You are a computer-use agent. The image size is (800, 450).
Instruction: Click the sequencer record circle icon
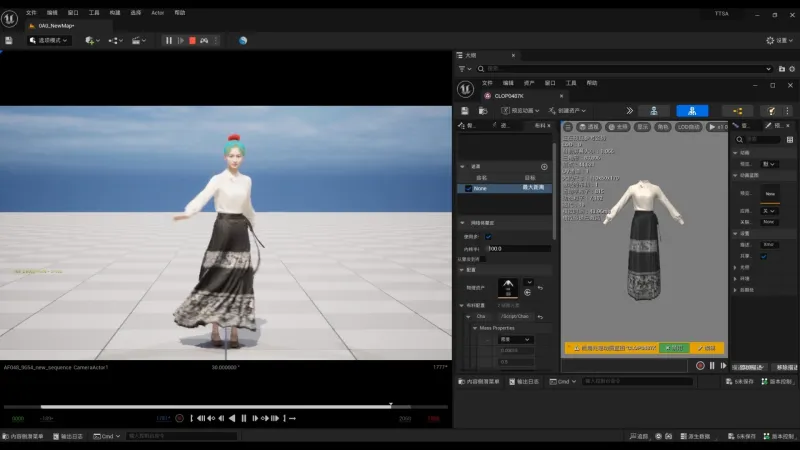click(179, 418)
